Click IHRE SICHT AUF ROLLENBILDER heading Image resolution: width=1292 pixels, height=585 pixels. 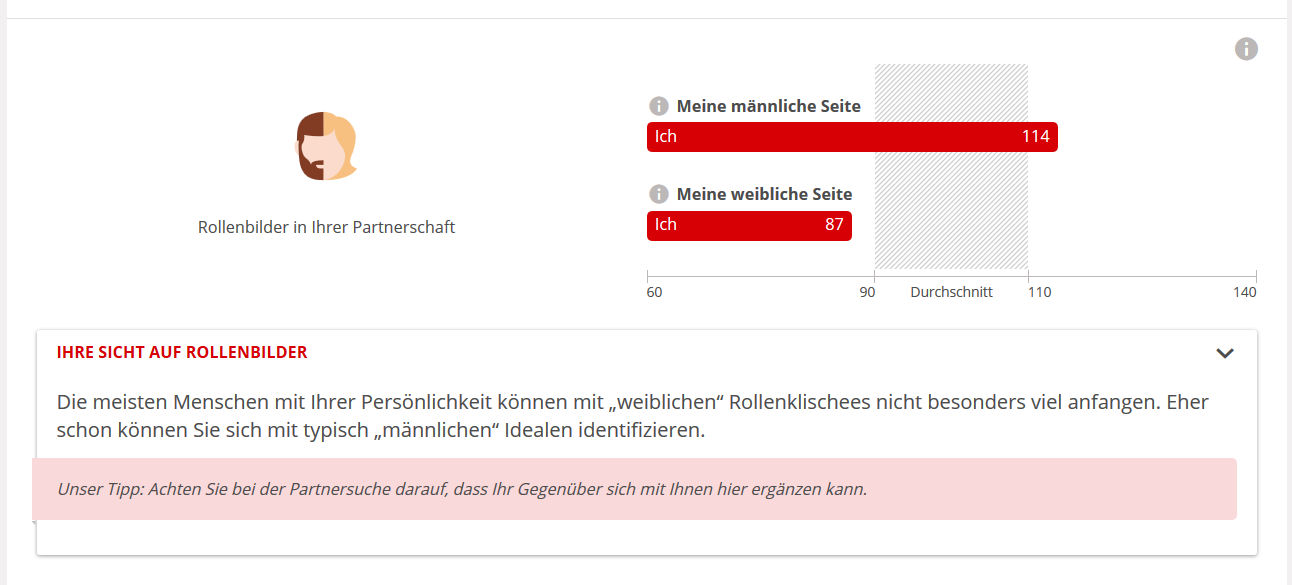pyautogui.click(x=182, y=352)
